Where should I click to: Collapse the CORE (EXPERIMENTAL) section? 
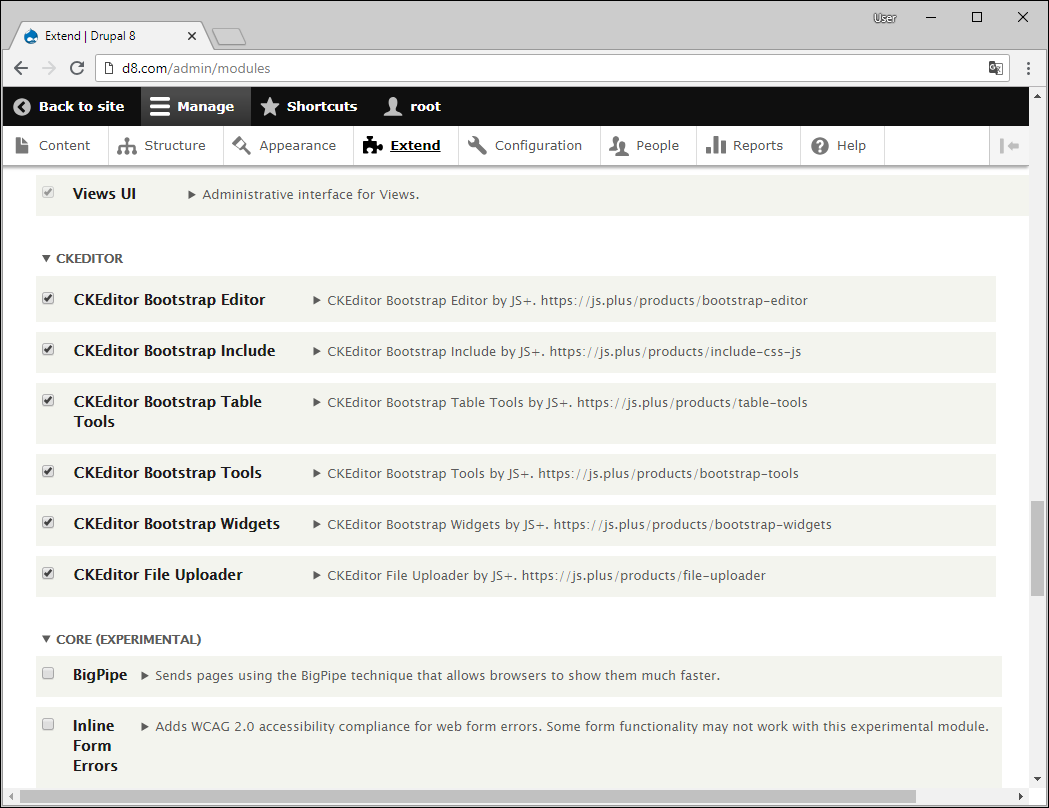[x=46, y=640]
